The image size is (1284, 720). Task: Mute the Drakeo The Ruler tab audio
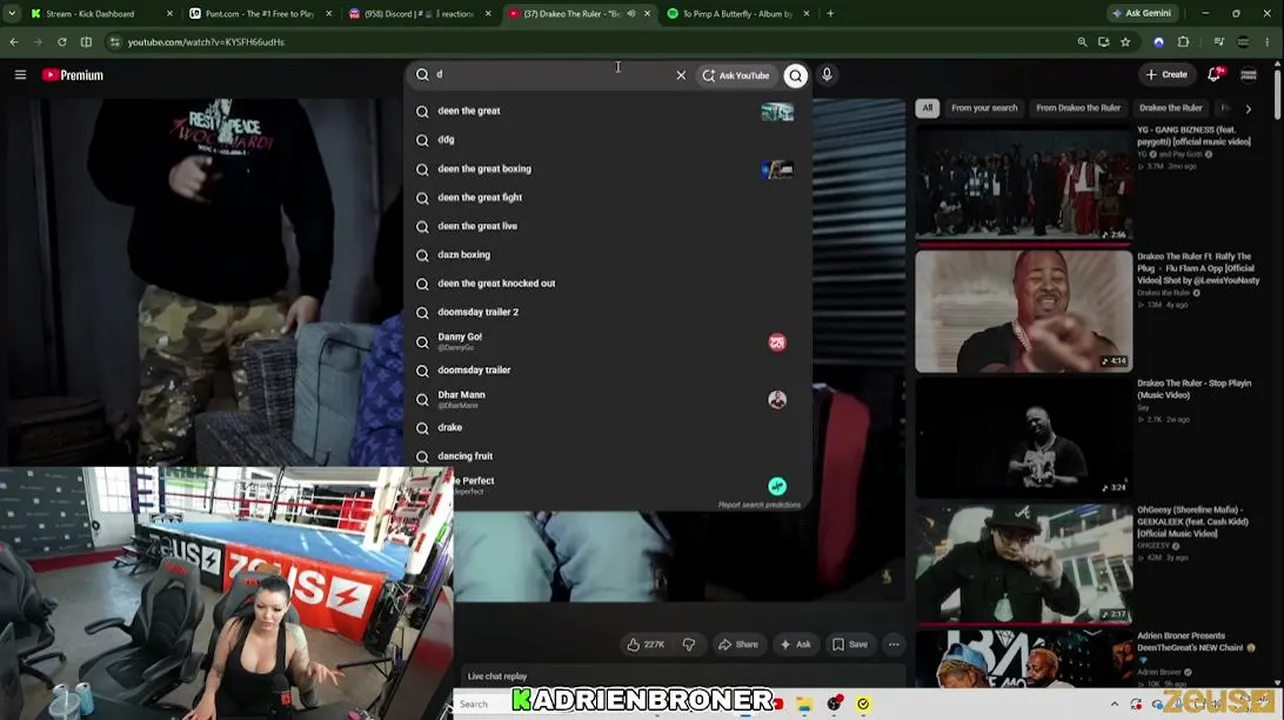(631, 14)
